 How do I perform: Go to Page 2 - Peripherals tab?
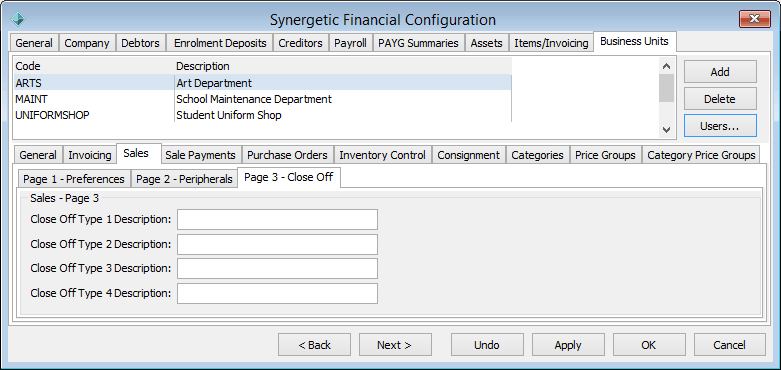(x=184, y=179)
